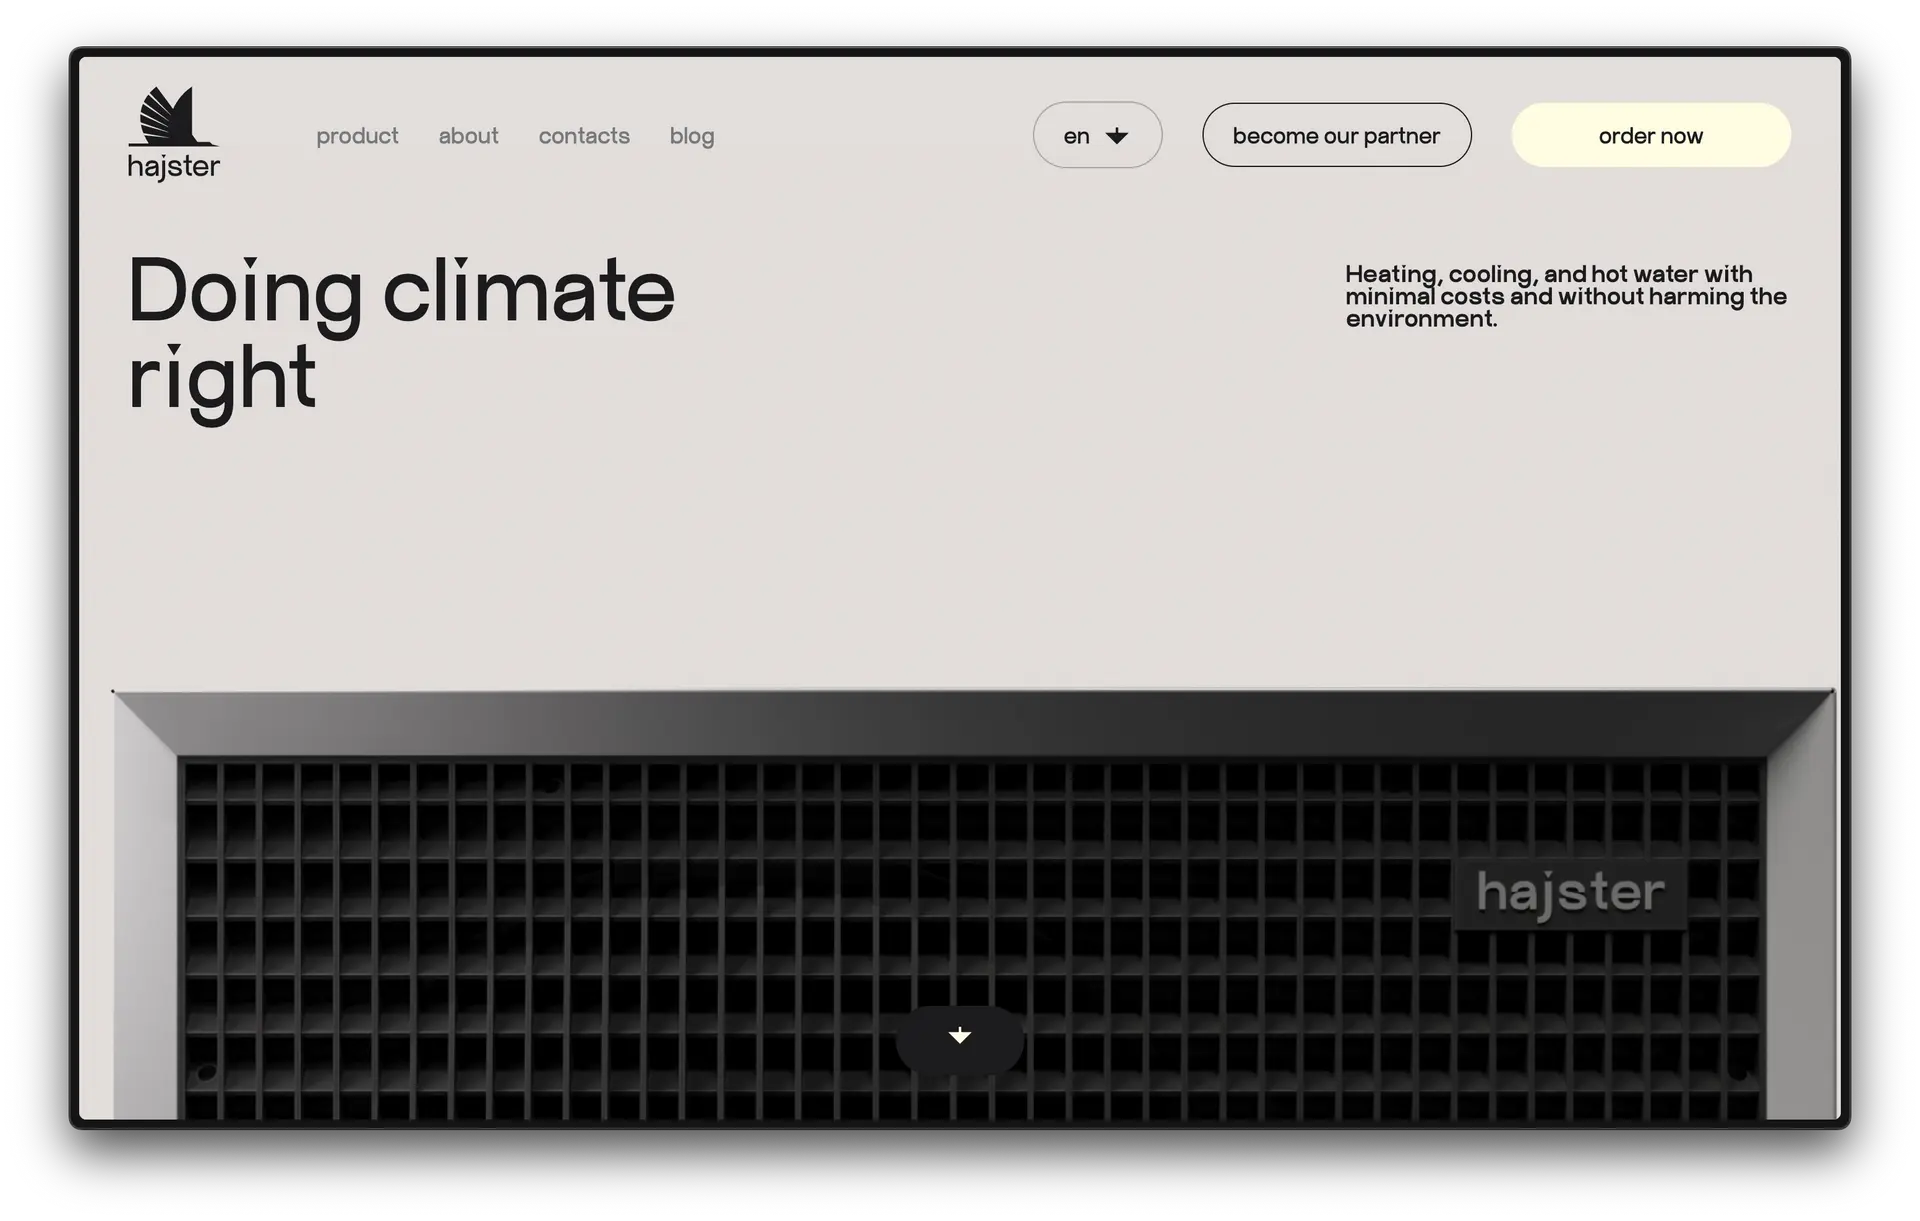Click the white down arrow icon
Image resolution: width=1920 pixels, height=1221 pixels.
click(x=960, y=1036)
